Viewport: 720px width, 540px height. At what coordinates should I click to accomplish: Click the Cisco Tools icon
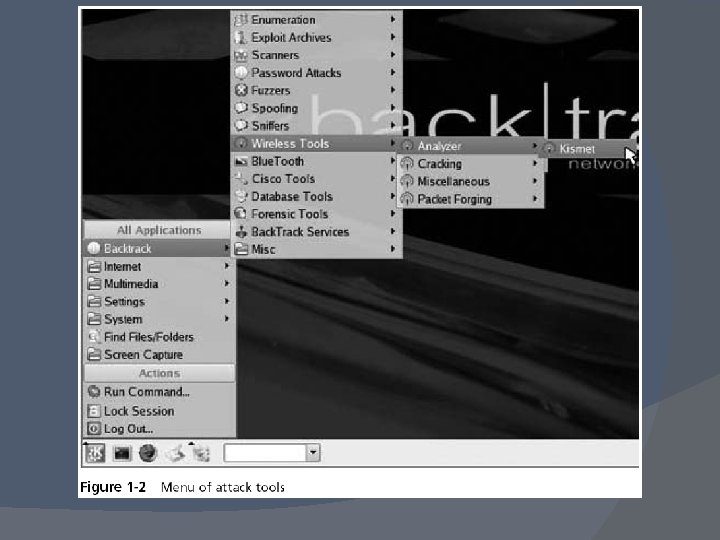(x=241, y=179)
